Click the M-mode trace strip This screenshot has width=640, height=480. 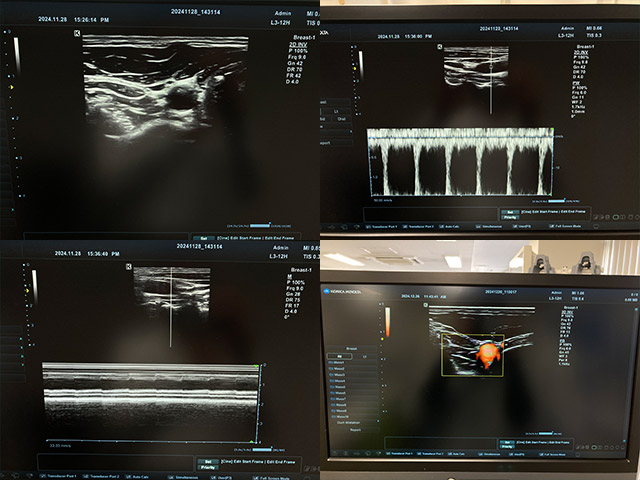pos(150,402)
